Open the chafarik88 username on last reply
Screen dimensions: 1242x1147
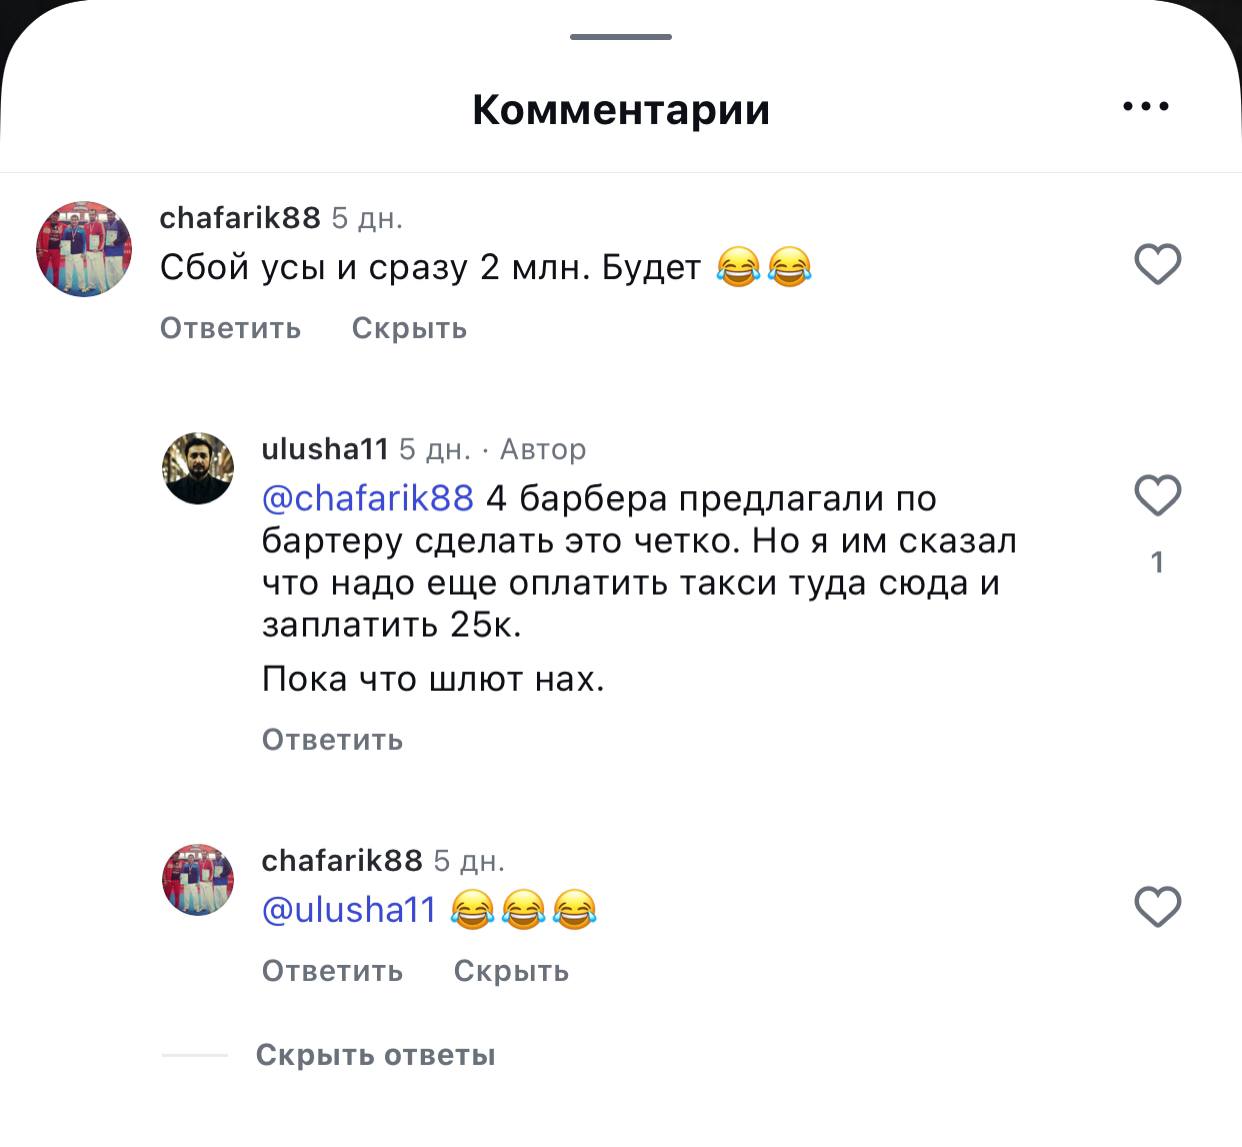[342, 860]
